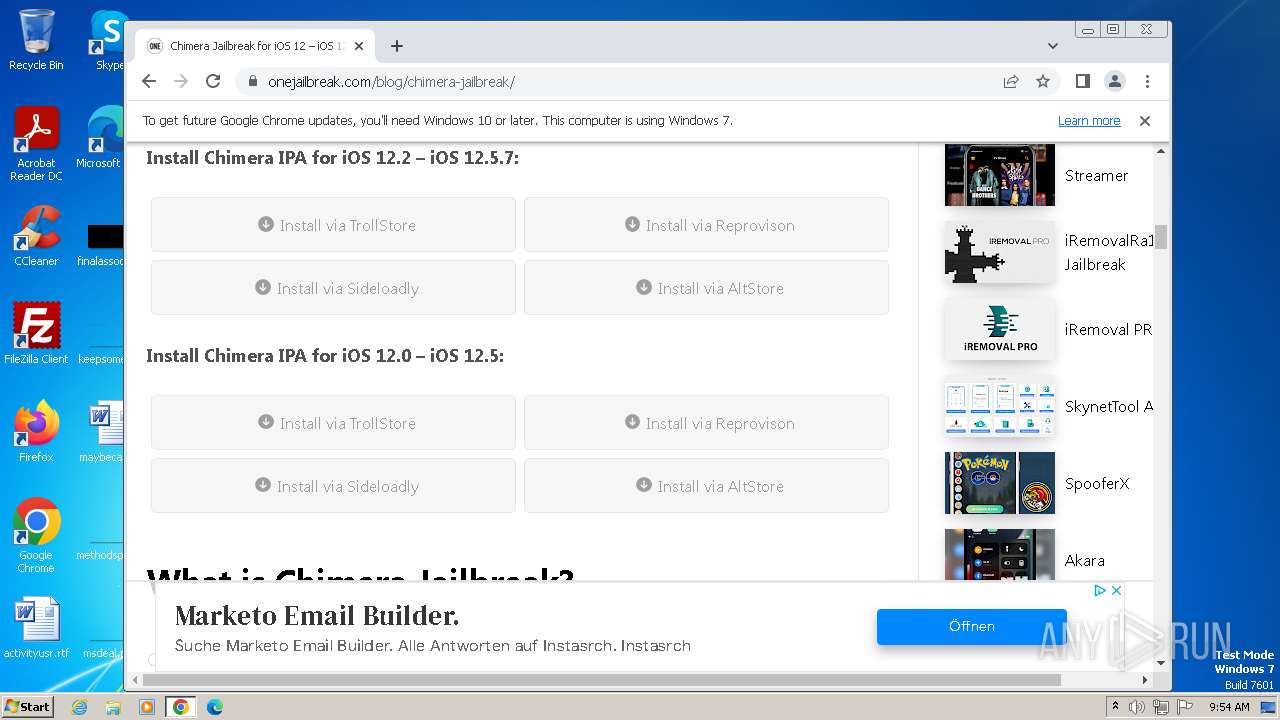Viewport: 1280px width, 720px height.
Task: Open the AdChoices triangle icon
Action: [x=1099, y=591]
